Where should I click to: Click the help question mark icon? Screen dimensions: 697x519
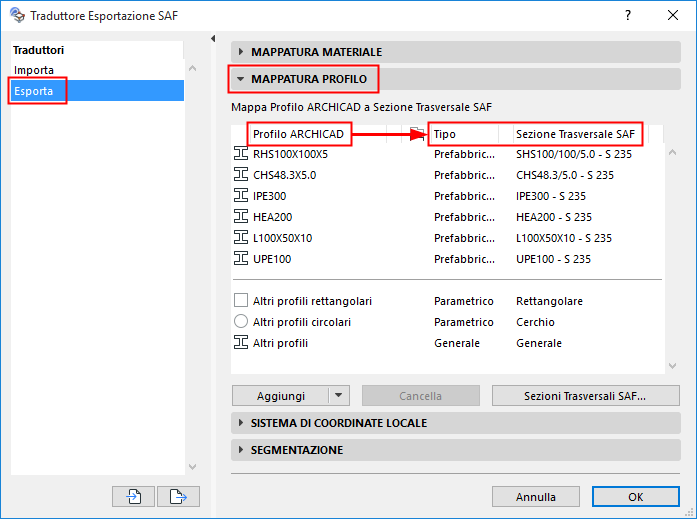point(628,15)
